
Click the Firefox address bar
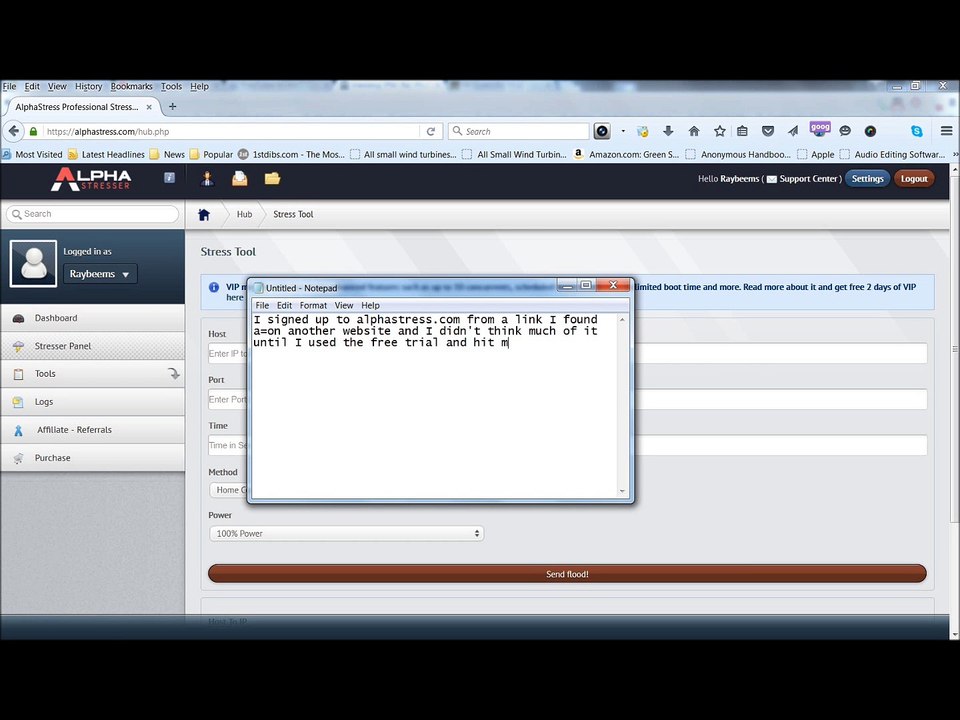click(x=233, y=131)
